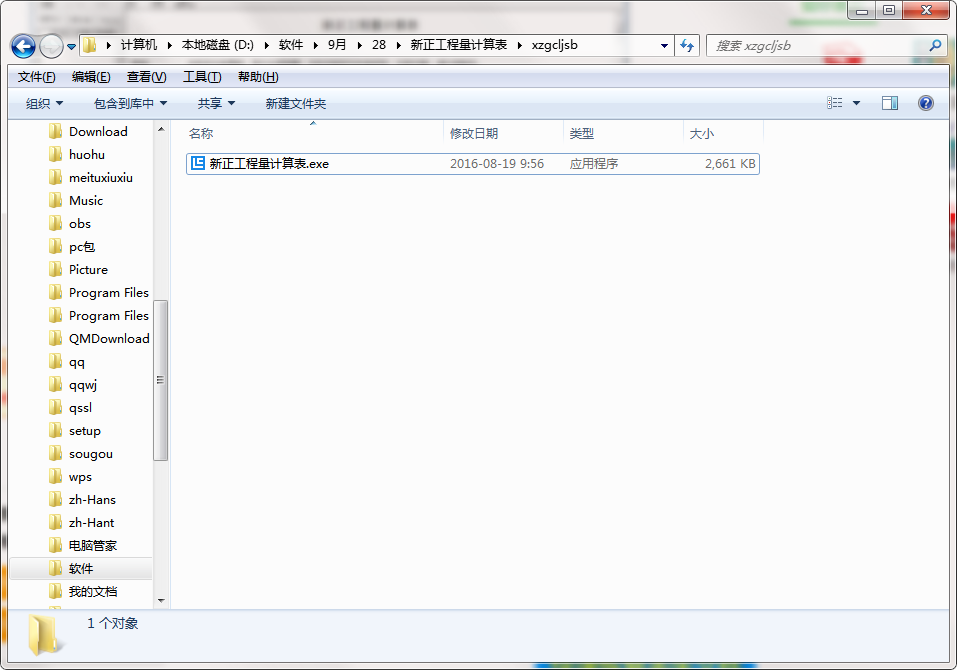Open the 编辑(E) menu
Screen dimensions: 957x670
(91, 77)
